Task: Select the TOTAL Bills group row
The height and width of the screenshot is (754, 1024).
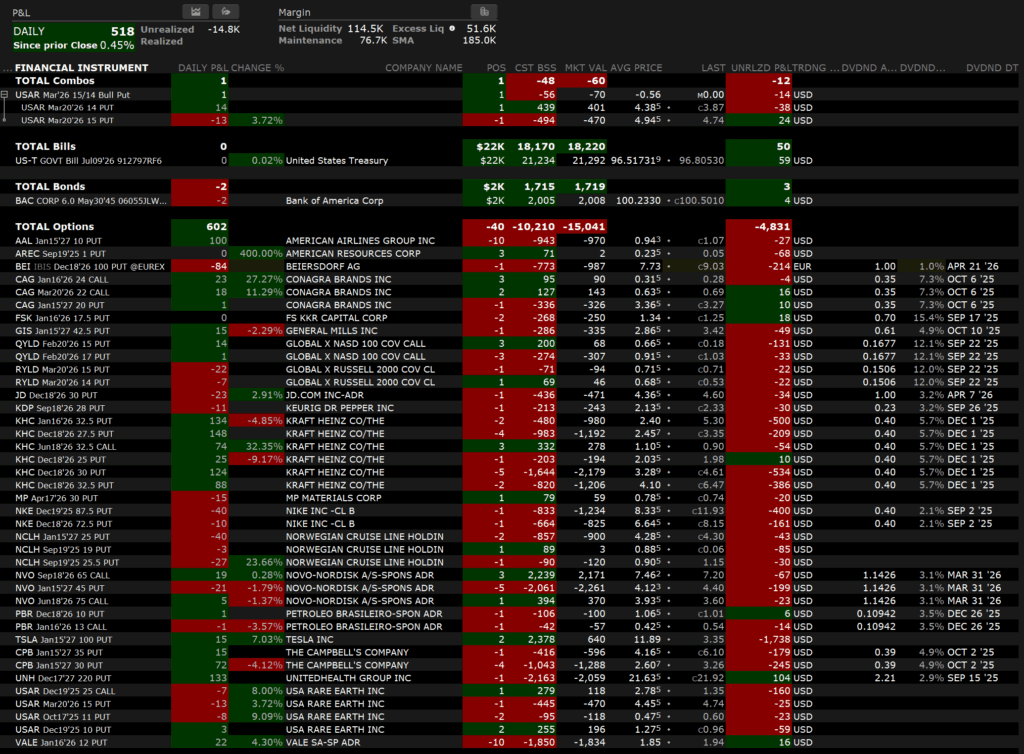Action: click(x=44, y=147)
